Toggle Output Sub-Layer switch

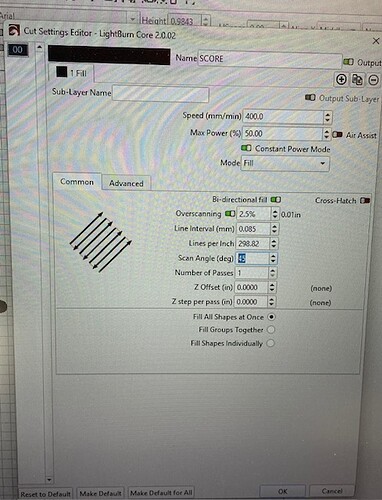tap(310, 97)
